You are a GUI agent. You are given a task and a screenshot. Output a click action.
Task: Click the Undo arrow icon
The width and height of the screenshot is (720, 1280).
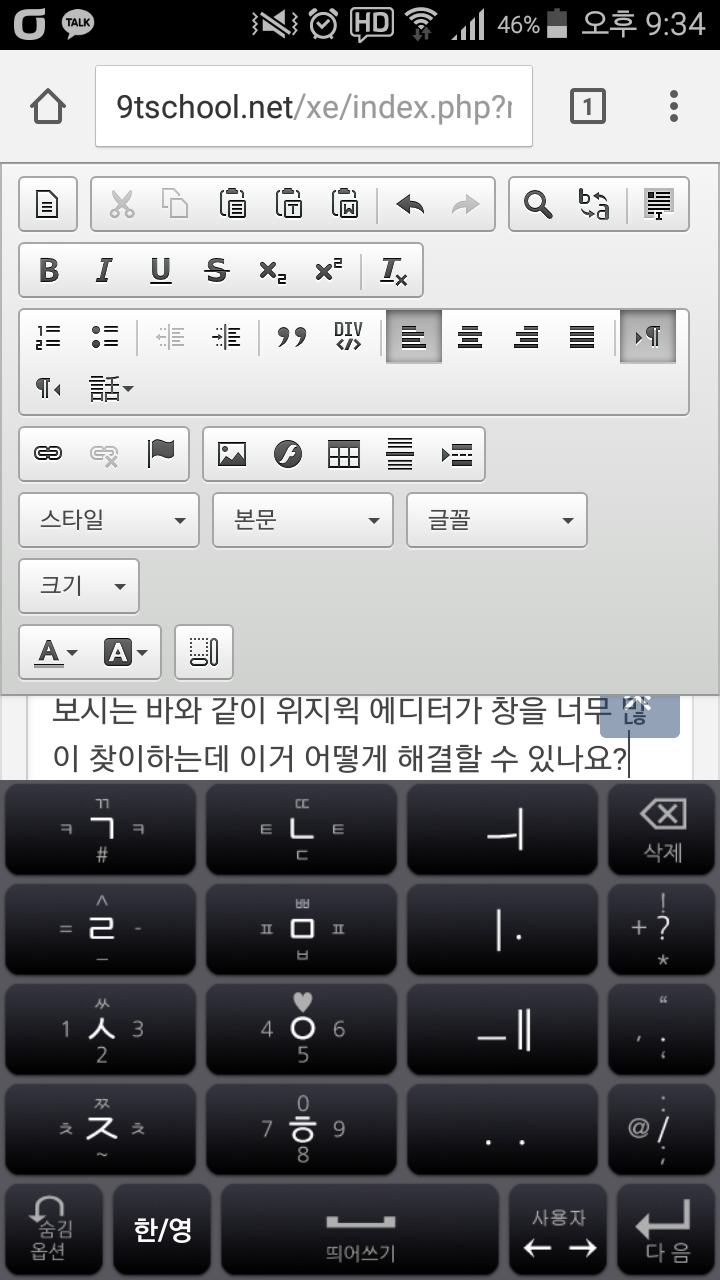pyautogui.click(x=410, y=205)
